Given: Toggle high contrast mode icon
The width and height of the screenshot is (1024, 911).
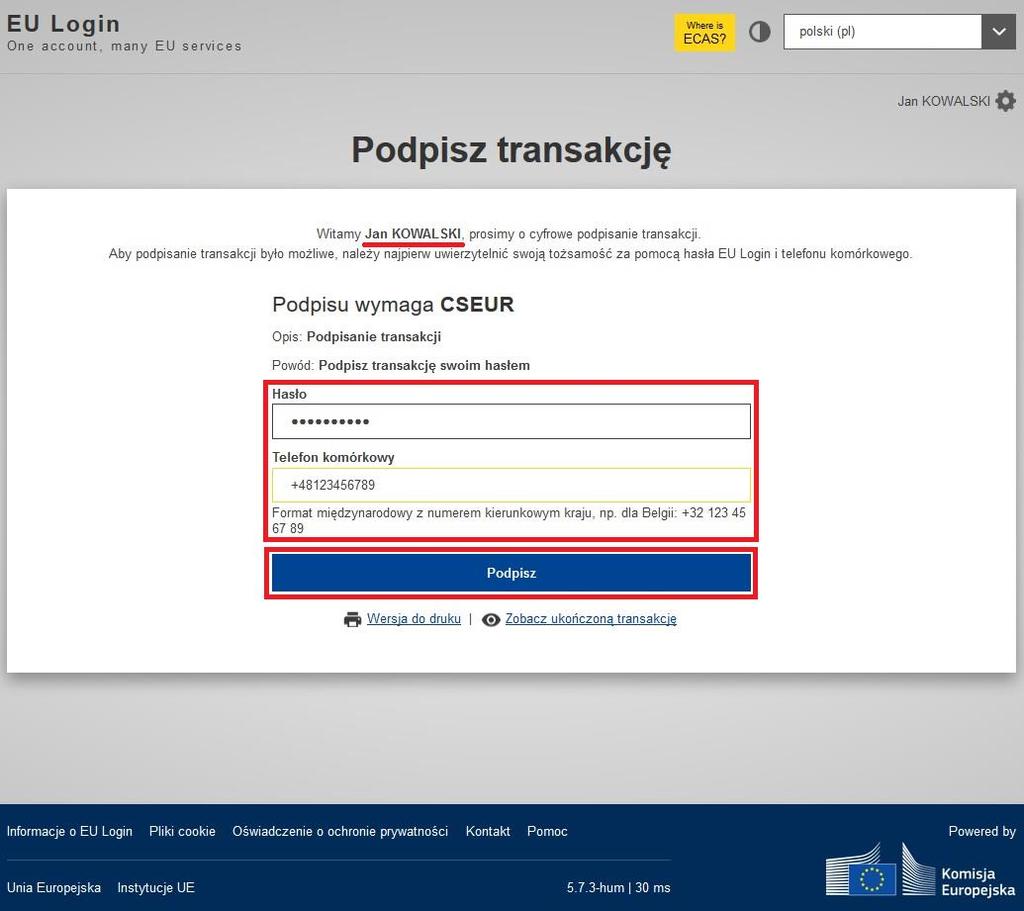Looking at the screenshot, I should click(759, 32).
